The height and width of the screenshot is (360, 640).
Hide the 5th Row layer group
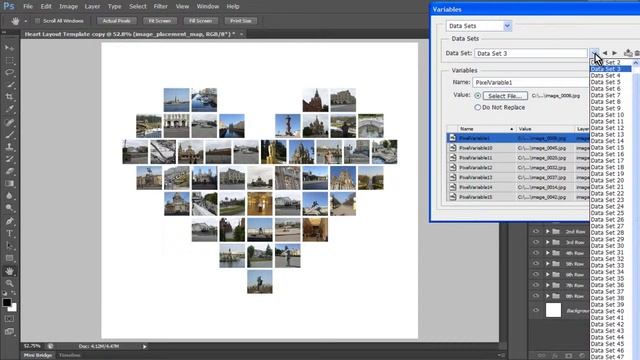pos(536,264)
